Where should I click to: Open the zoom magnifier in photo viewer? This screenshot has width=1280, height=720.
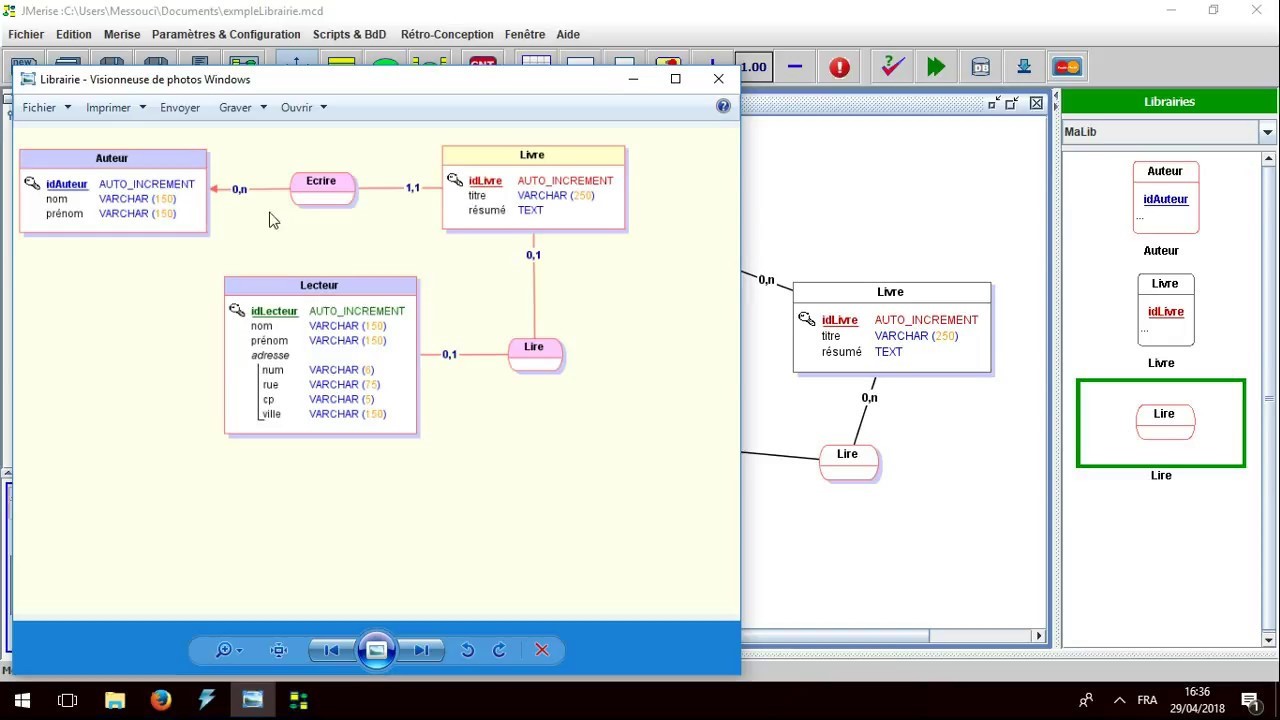pyautogui.click(x=228, y=650)
